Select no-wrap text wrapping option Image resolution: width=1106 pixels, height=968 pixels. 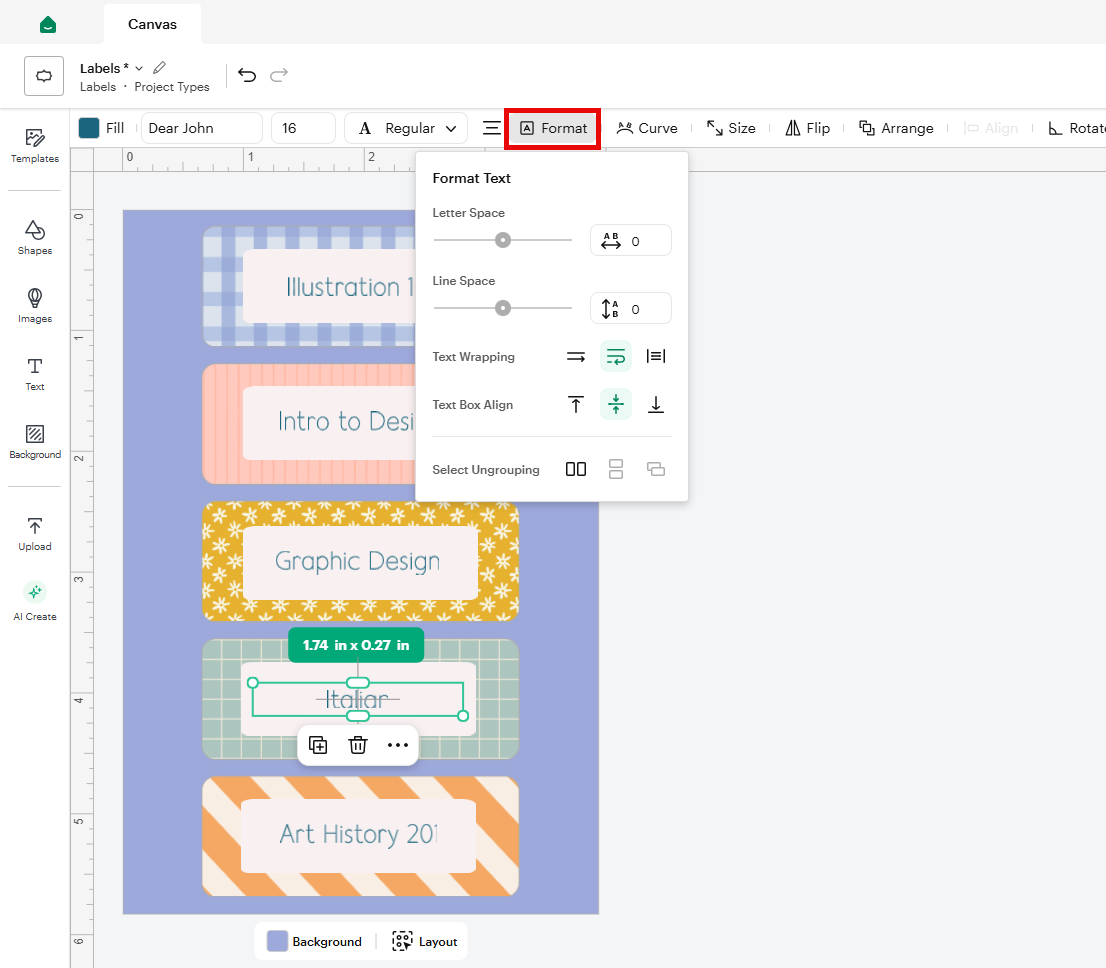click(576, 356)
